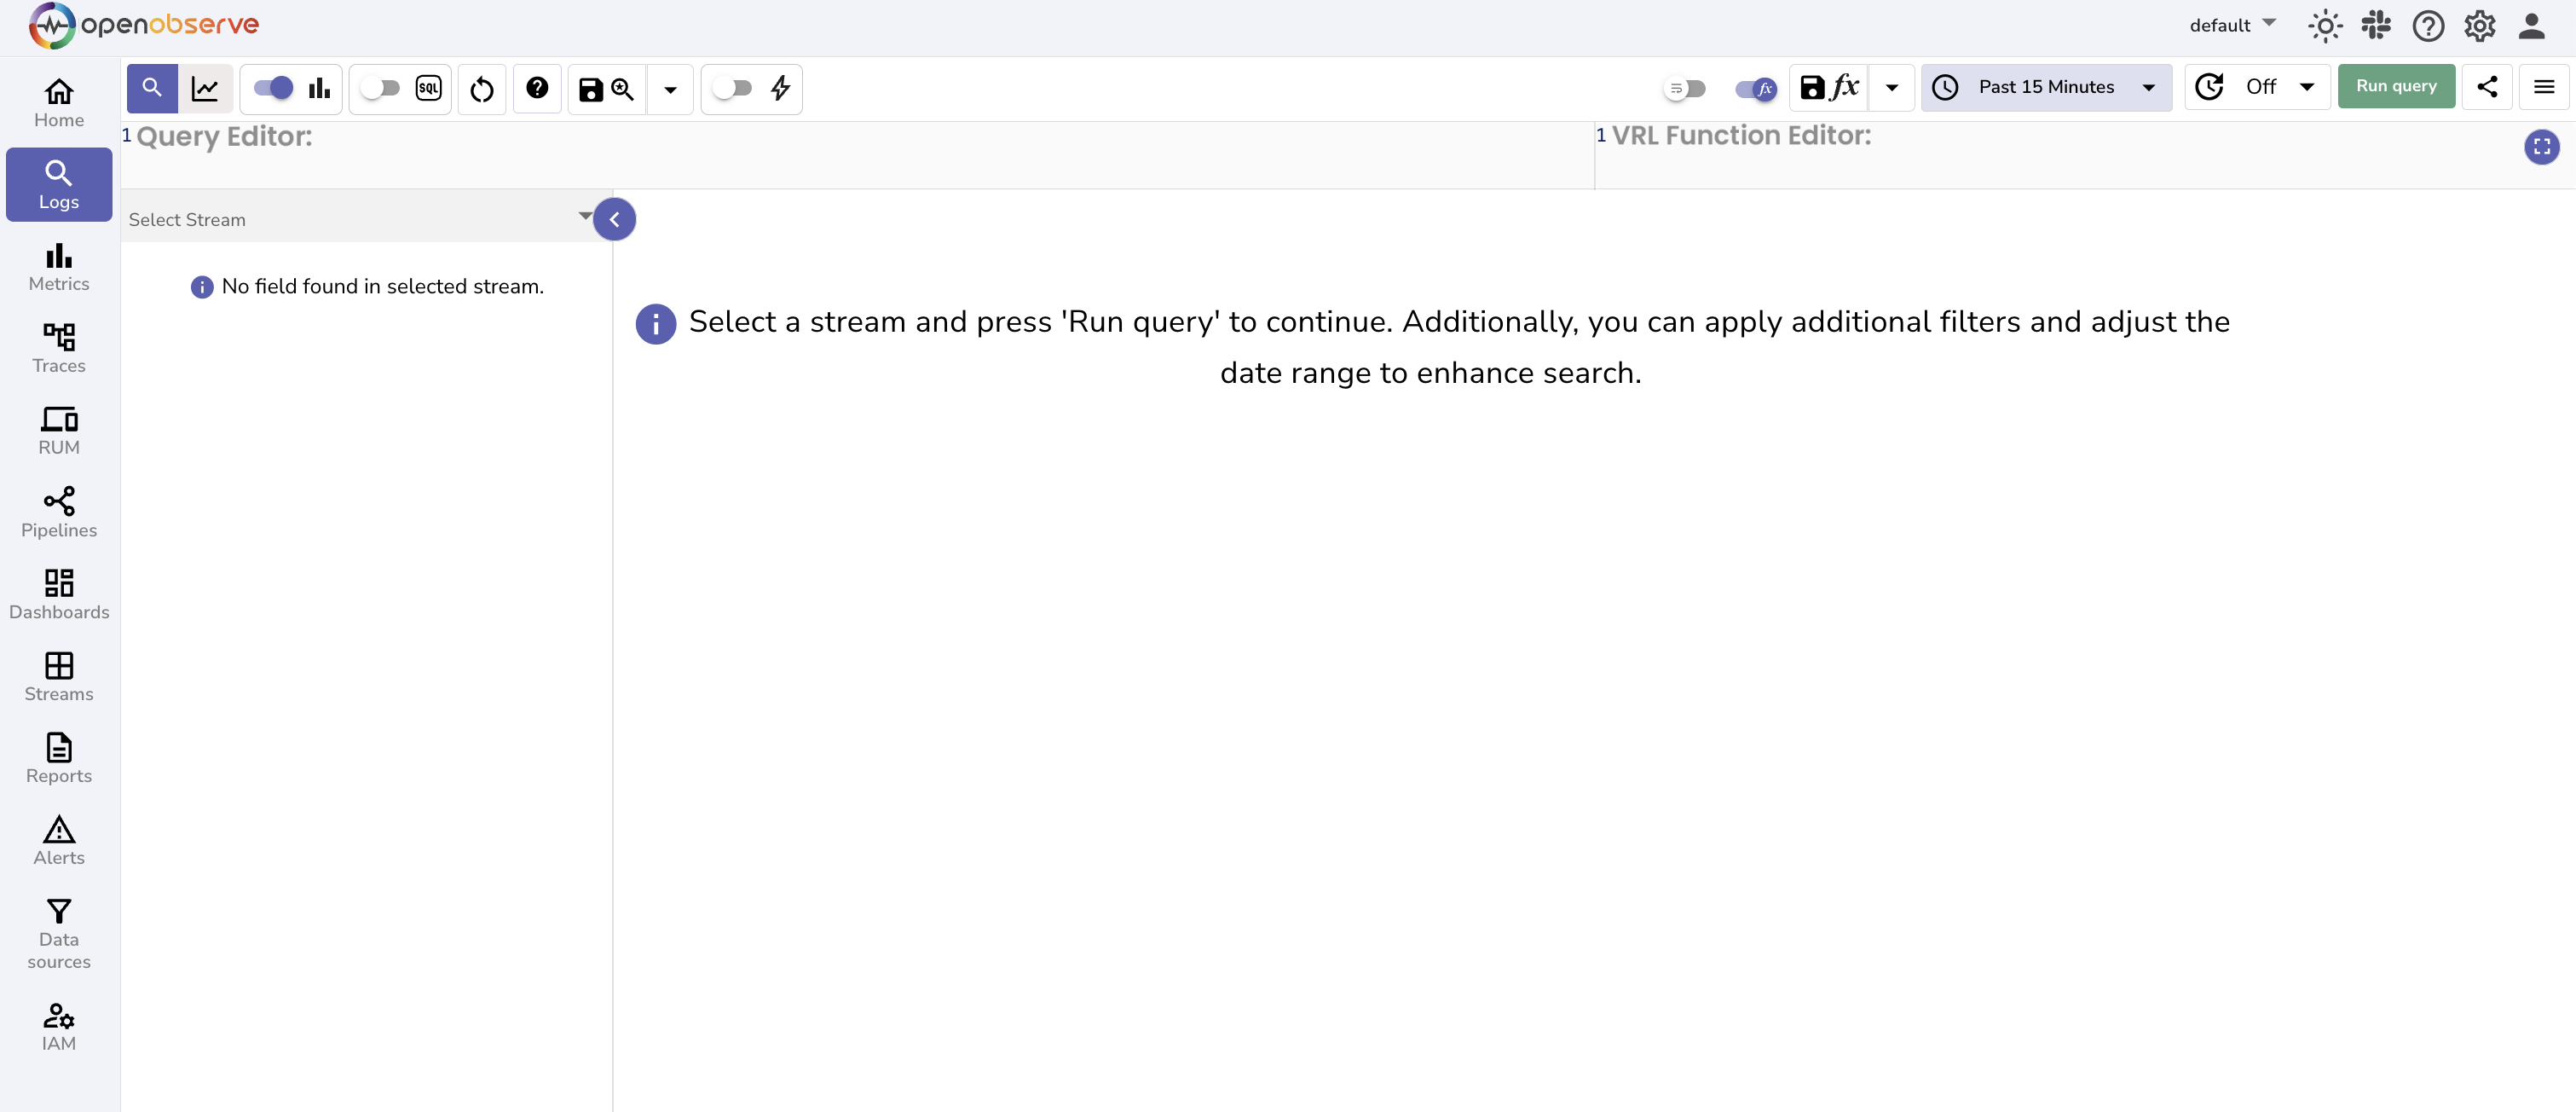Open the Alerts section

point(59,841)
